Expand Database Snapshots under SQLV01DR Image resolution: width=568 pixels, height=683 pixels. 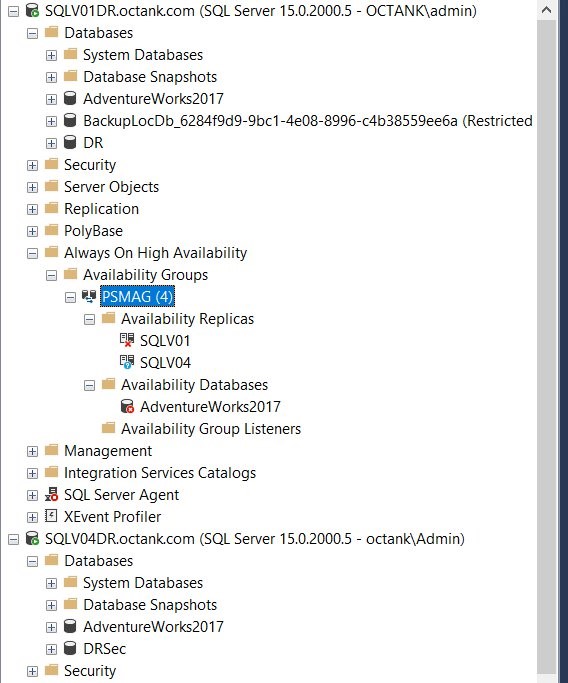tap(51, 78)
